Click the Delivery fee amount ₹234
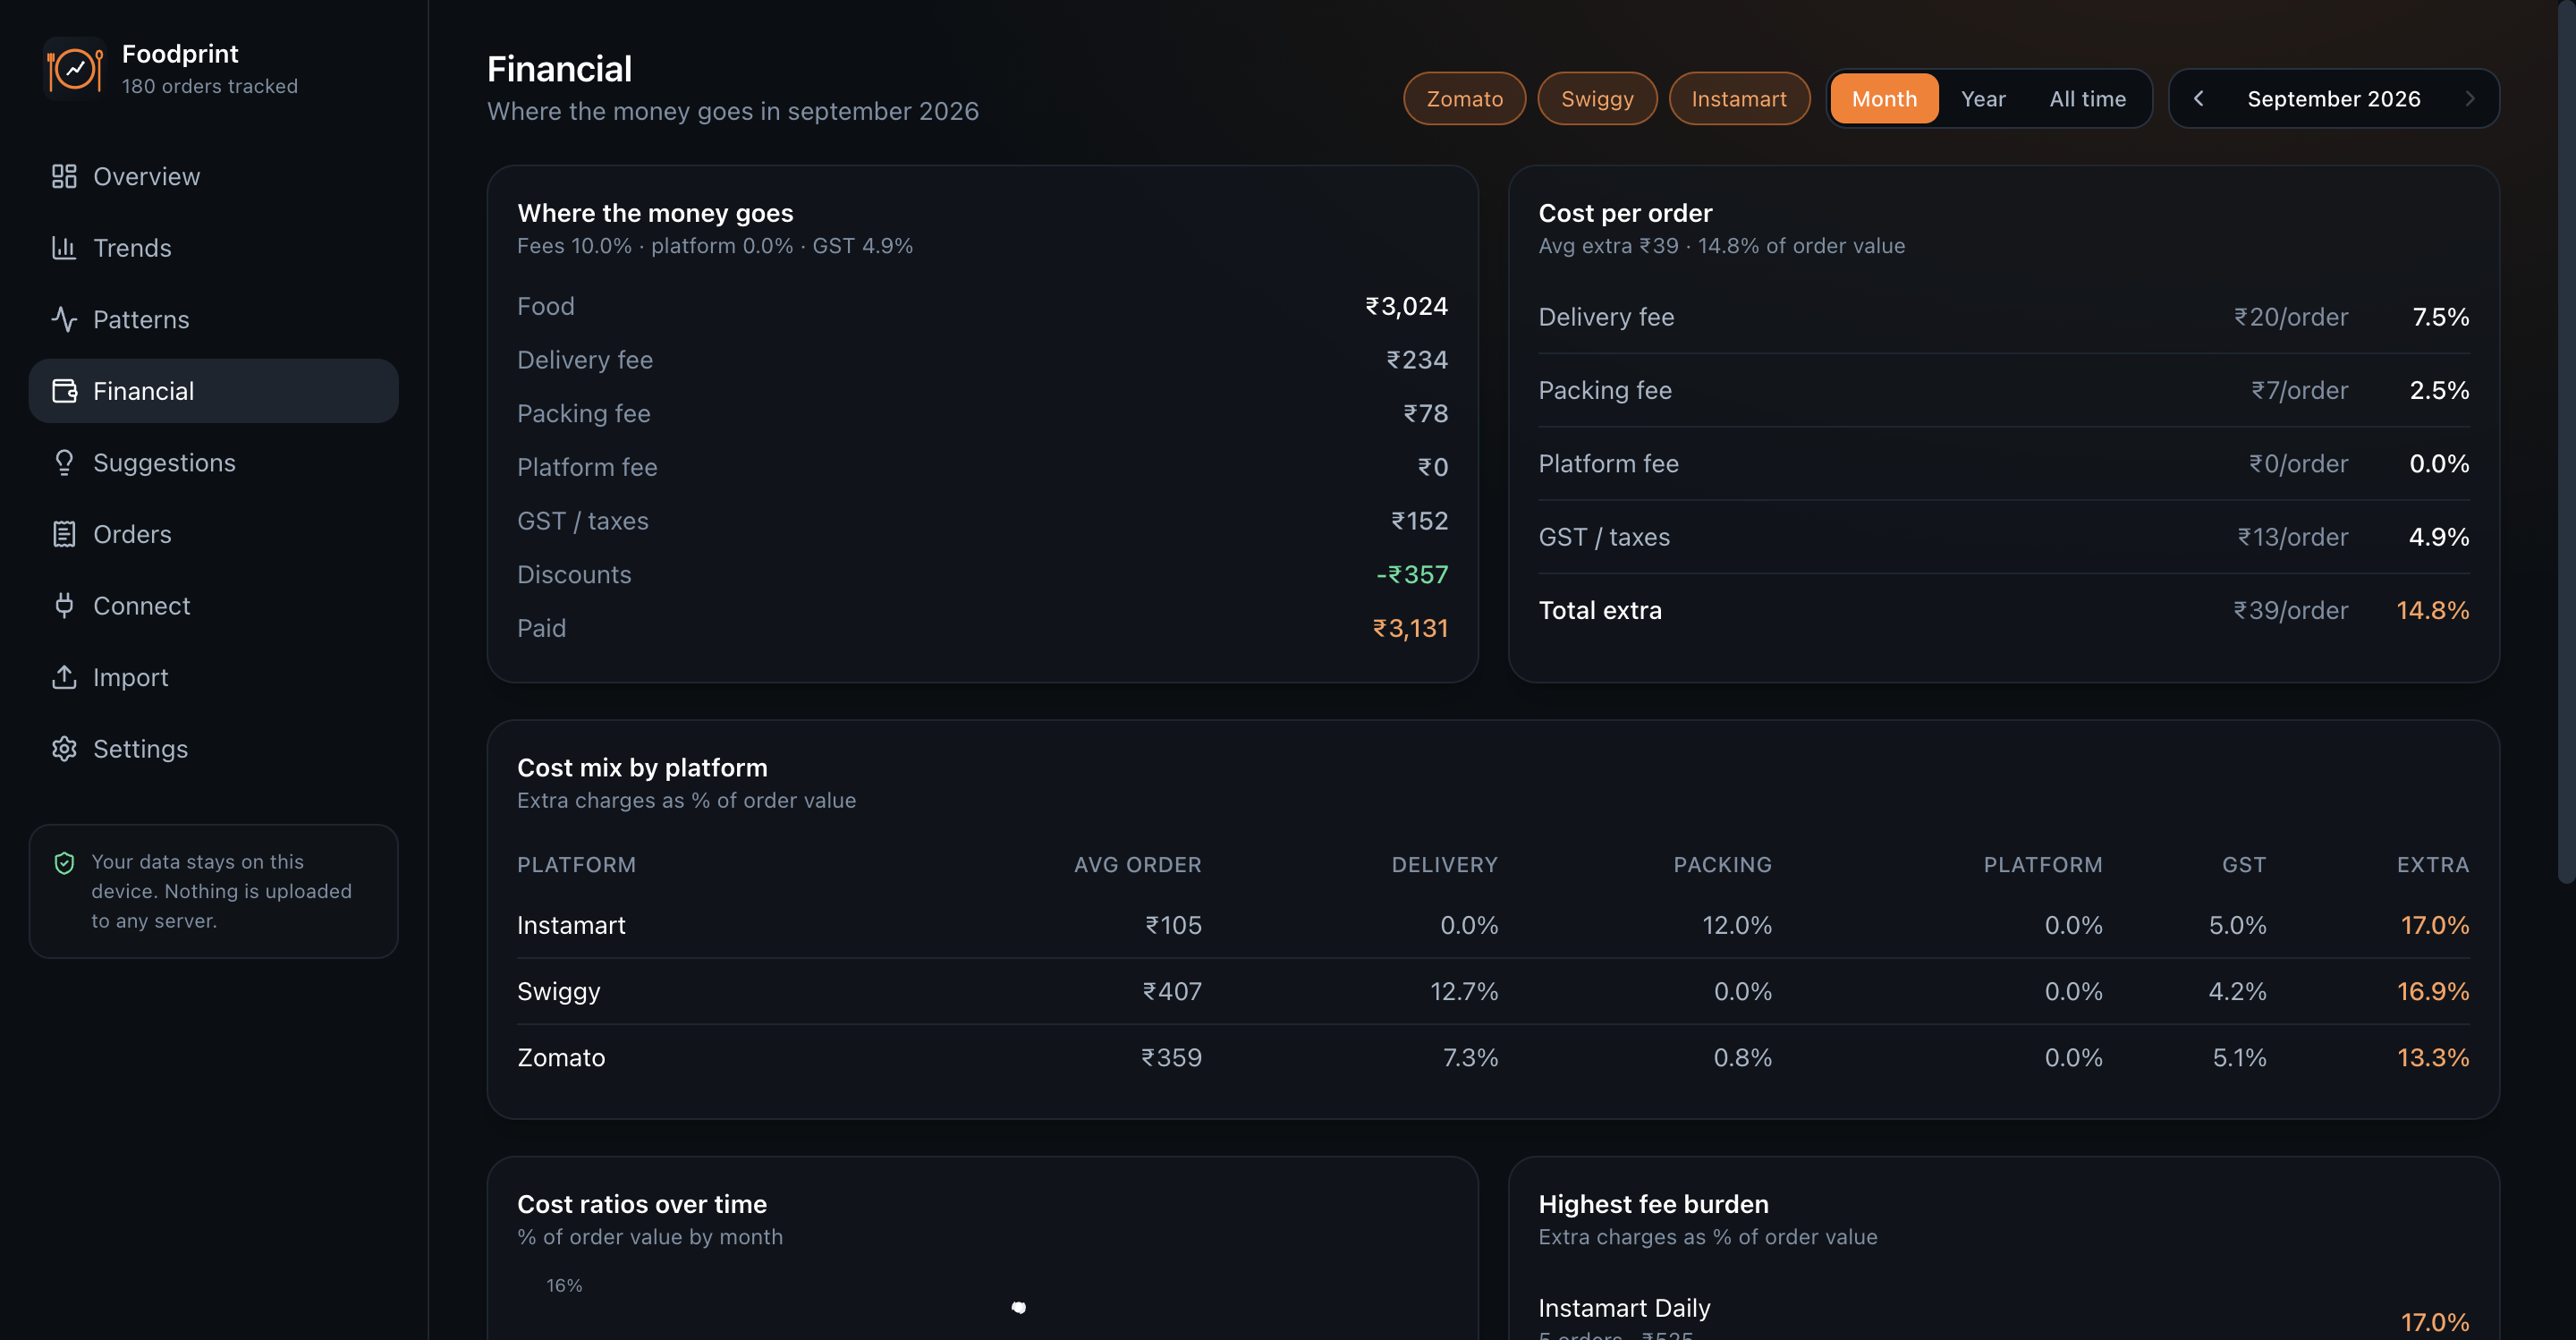Image resolution: width=2576 pixels, height=1340 pixels. click(x=1416, y=360)
